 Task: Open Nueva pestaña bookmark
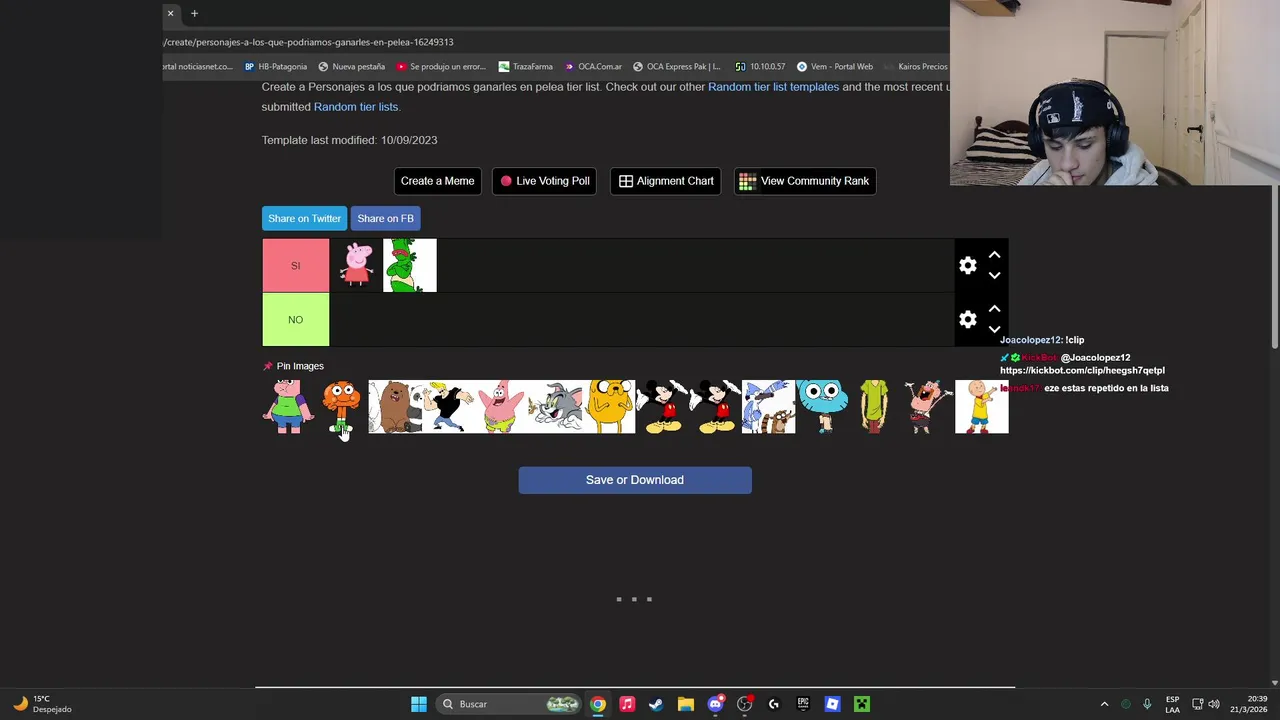[x=351, y=67]
